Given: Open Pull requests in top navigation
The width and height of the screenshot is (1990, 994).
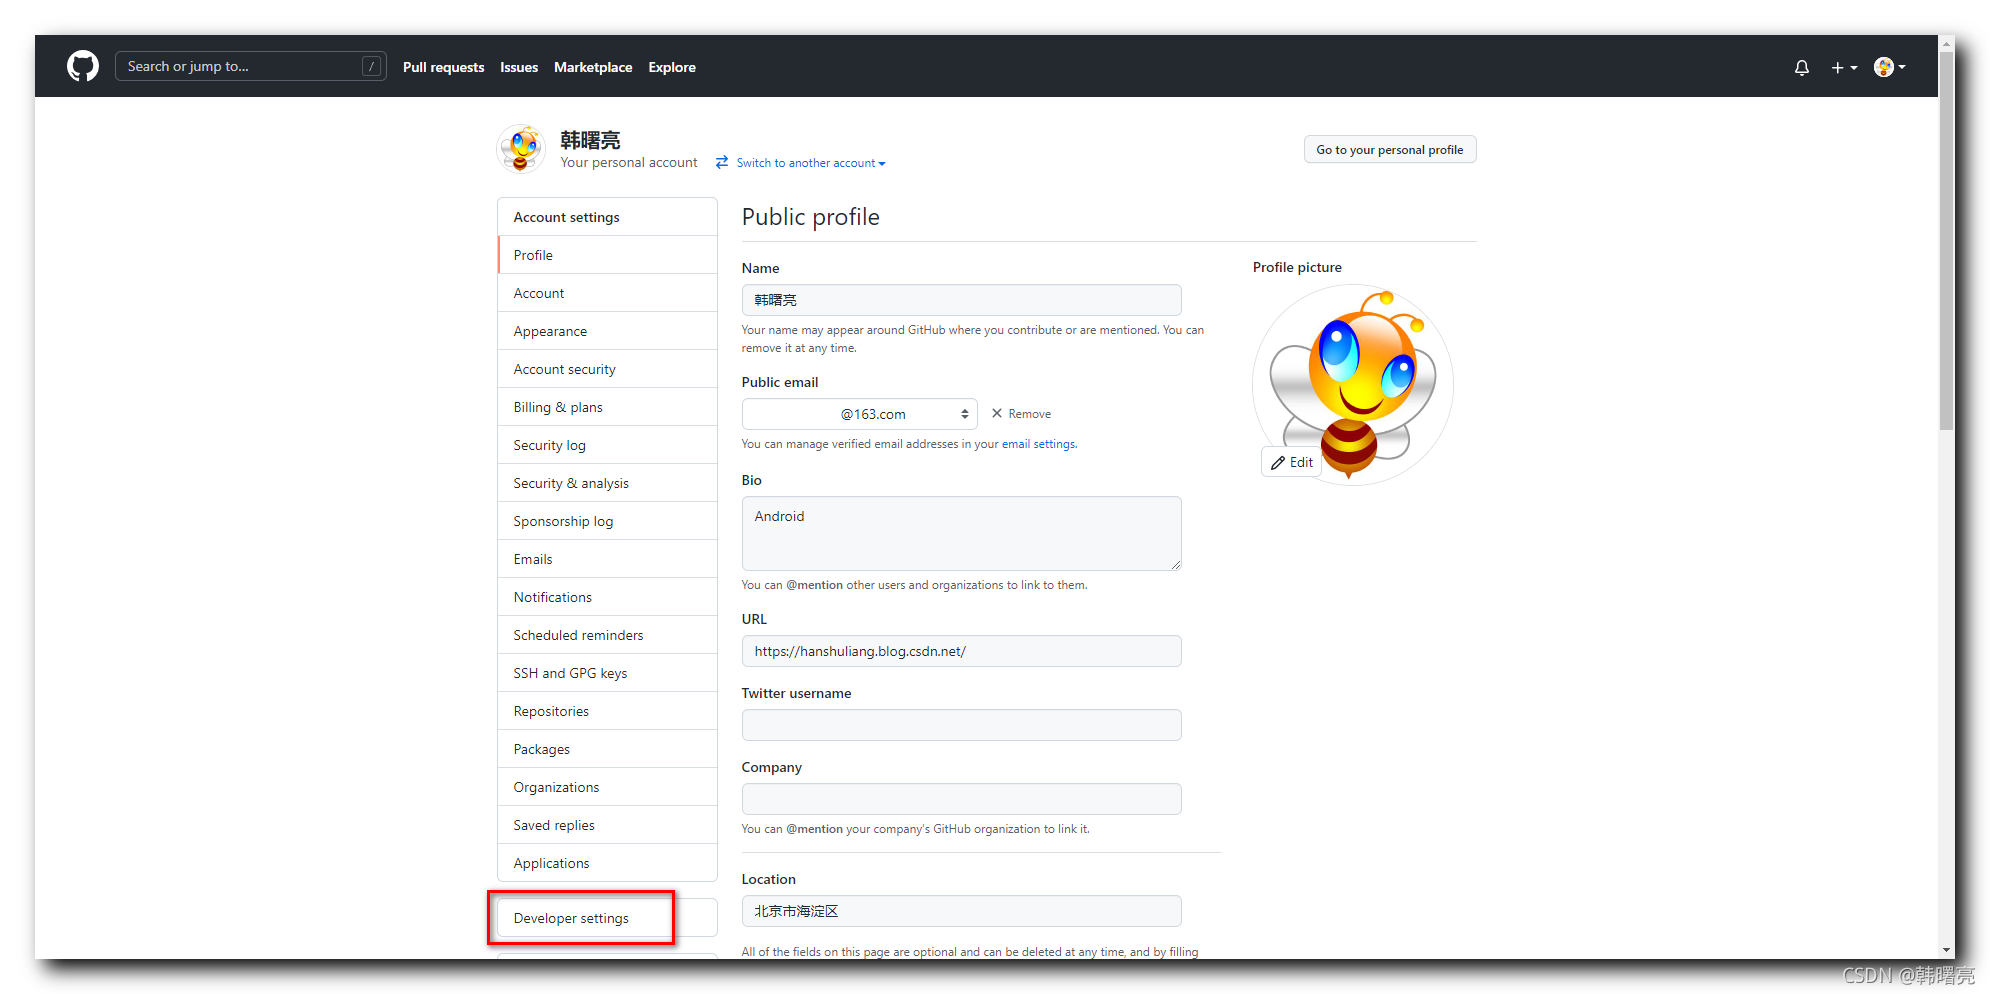Looking at the screenshot, I should (x=443, y=67).
